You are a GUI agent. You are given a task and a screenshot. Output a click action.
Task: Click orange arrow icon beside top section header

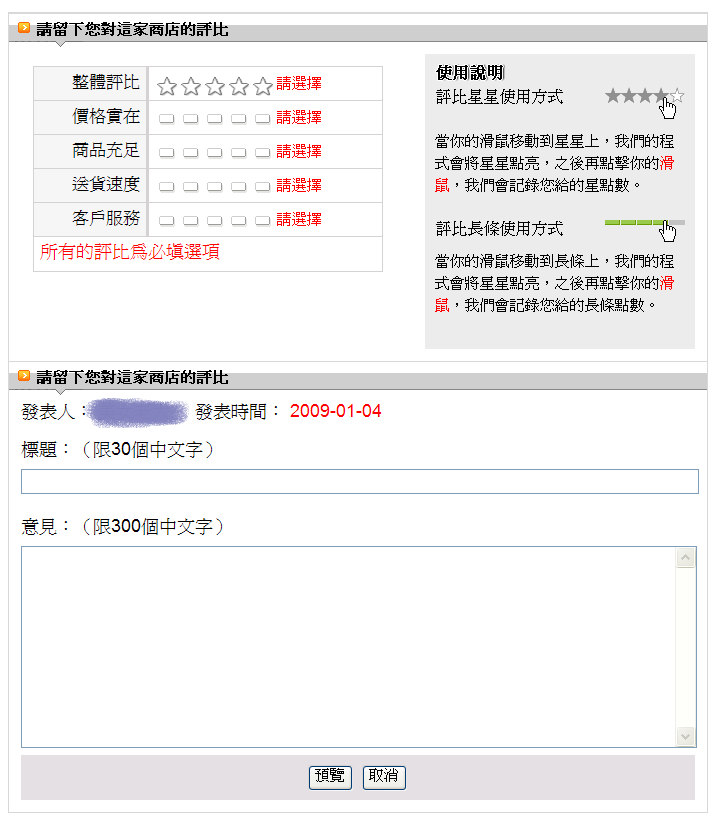(24, 29)
